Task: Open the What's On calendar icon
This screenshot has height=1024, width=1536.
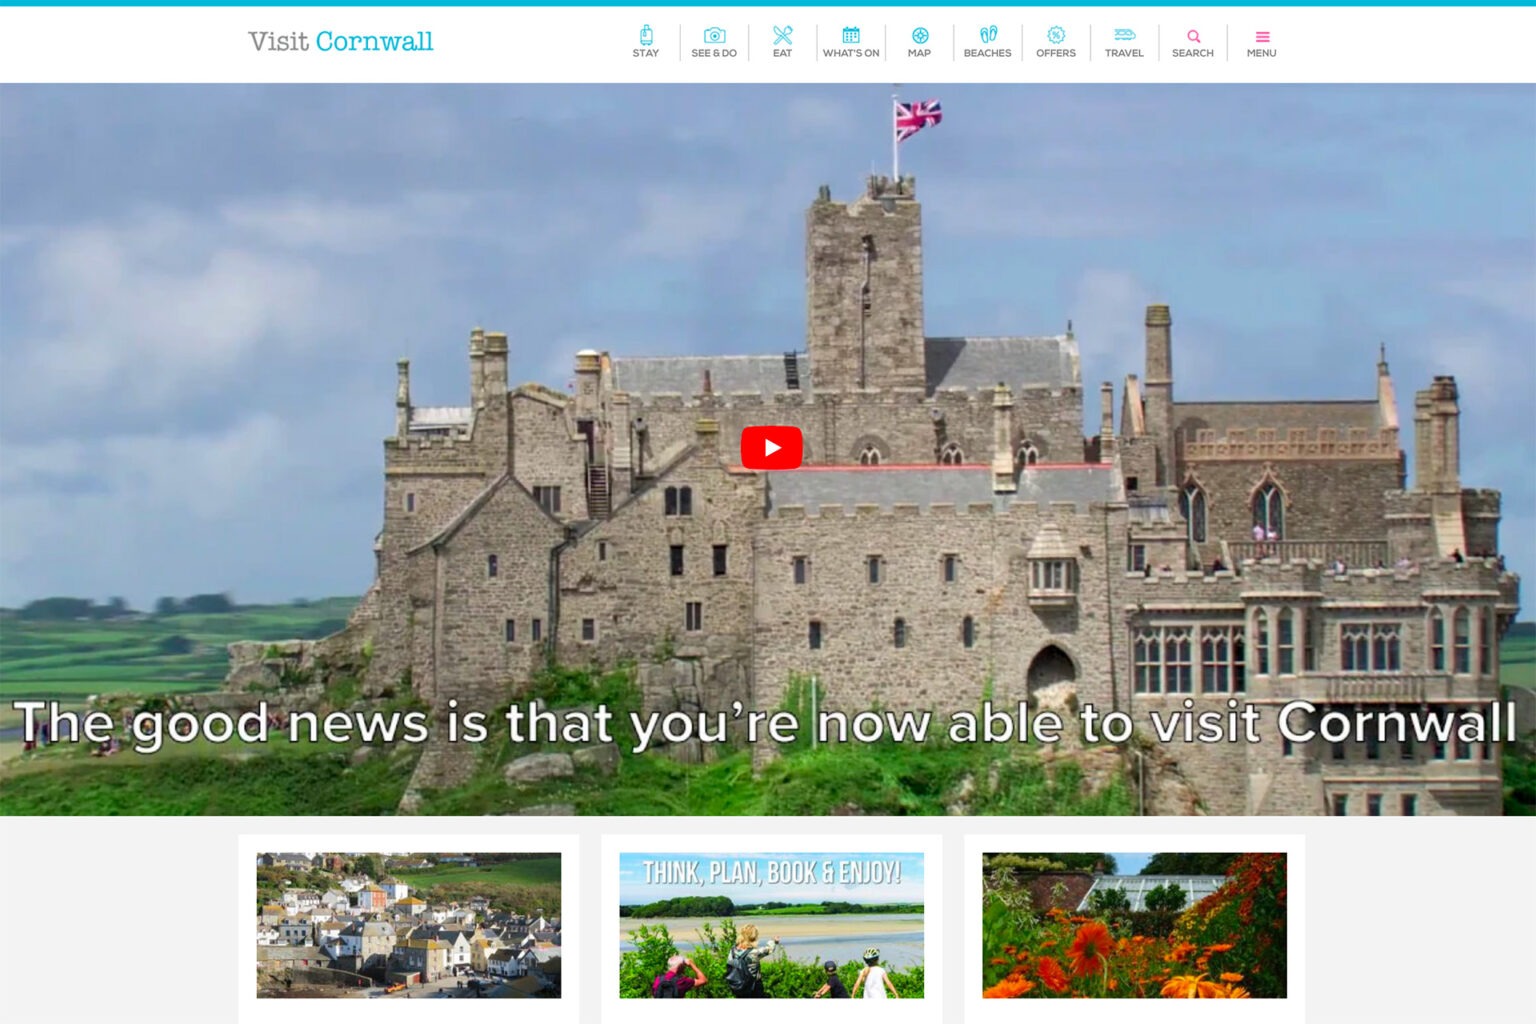Action: click(851, 35)
